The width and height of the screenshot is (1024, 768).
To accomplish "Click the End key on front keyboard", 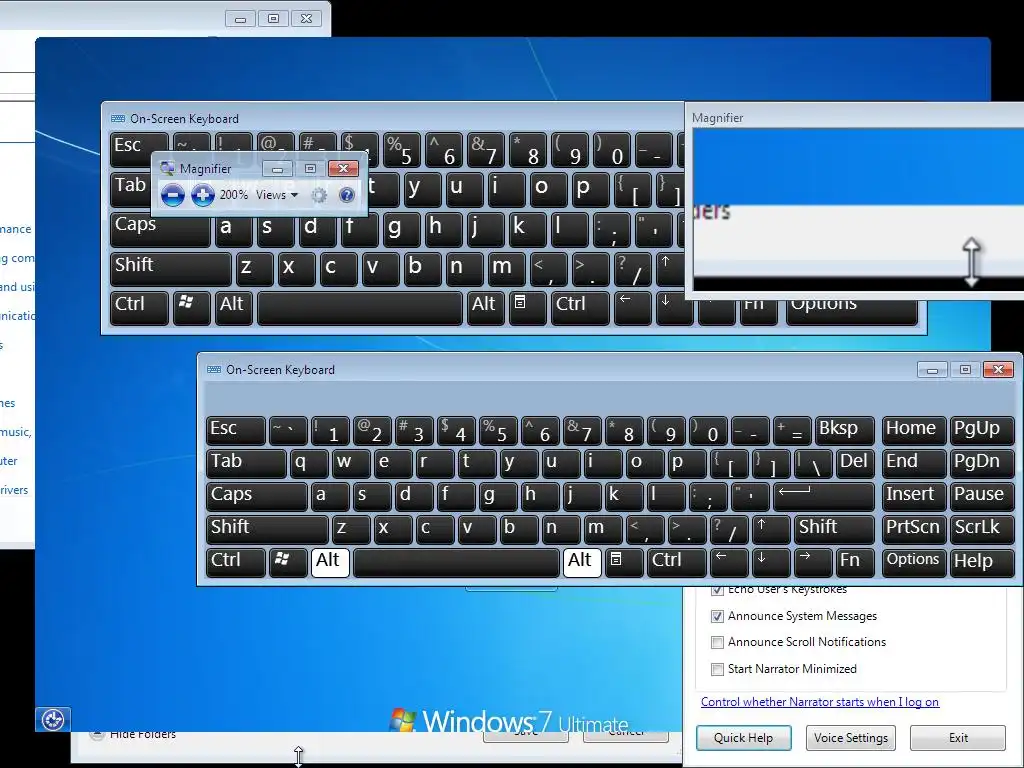I will click(x=913, y=464).
